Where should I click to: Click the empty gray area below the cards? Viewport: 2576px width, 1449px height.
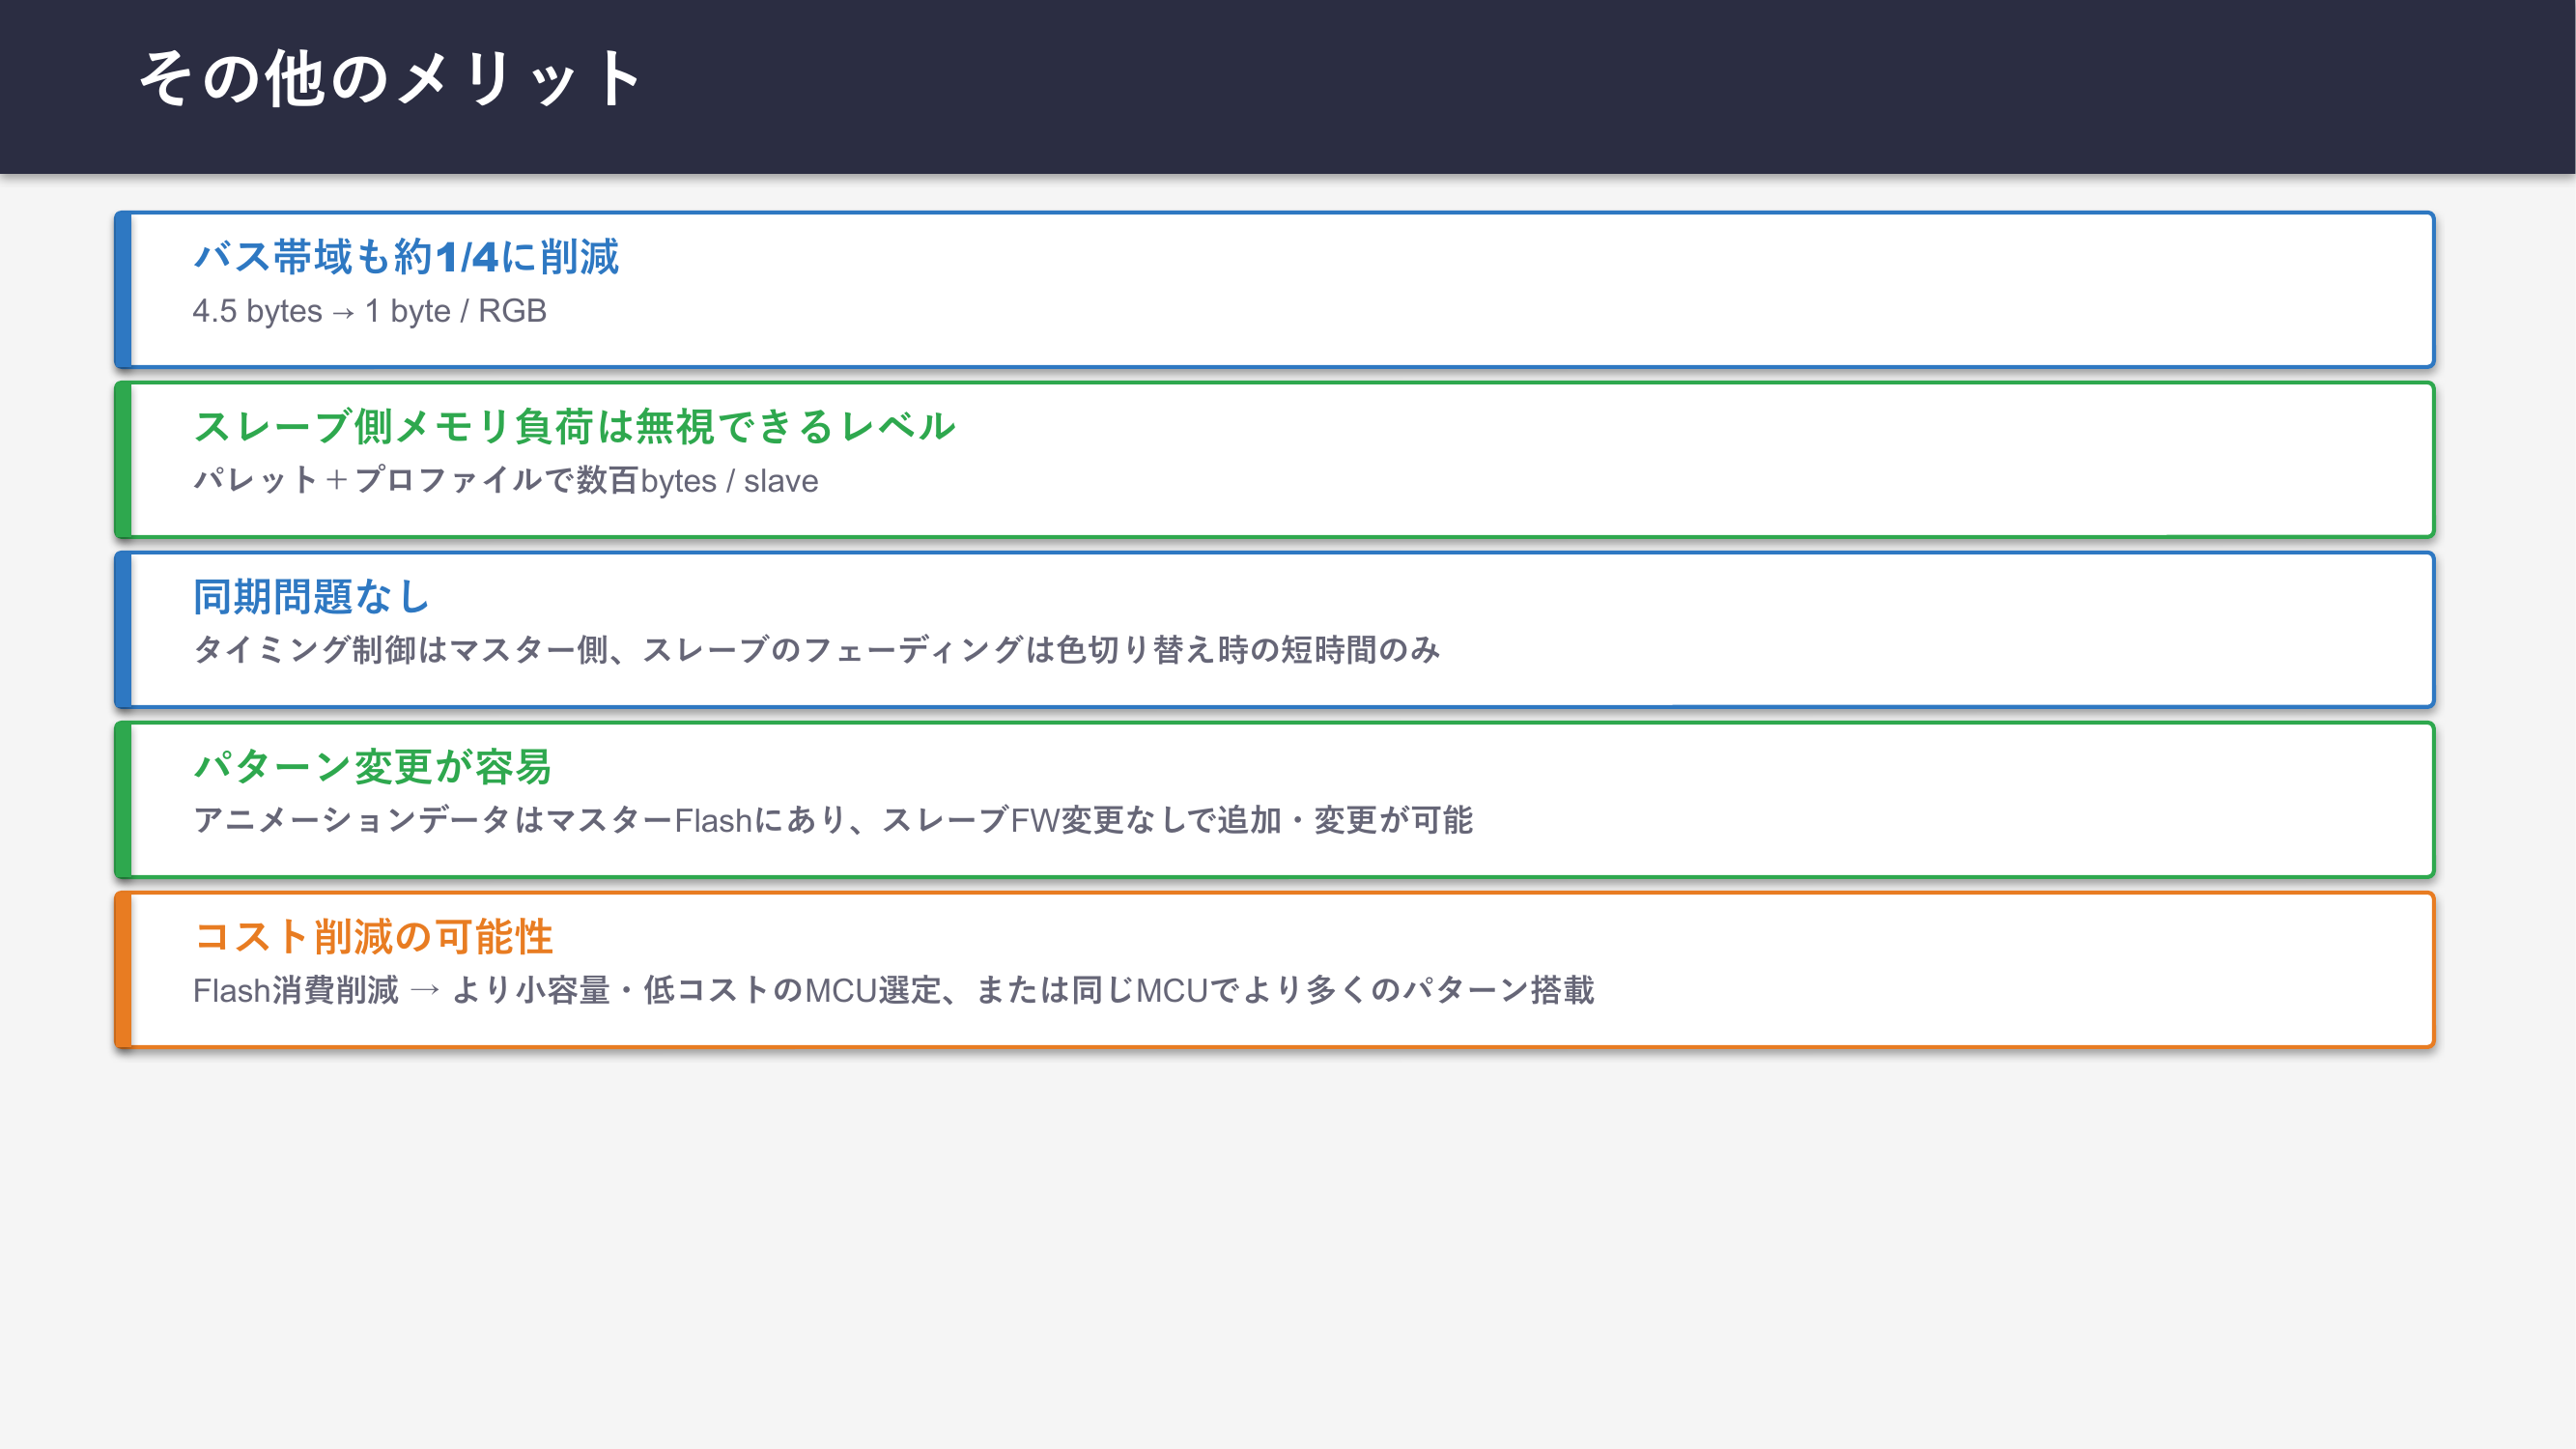(1288, 1250)
